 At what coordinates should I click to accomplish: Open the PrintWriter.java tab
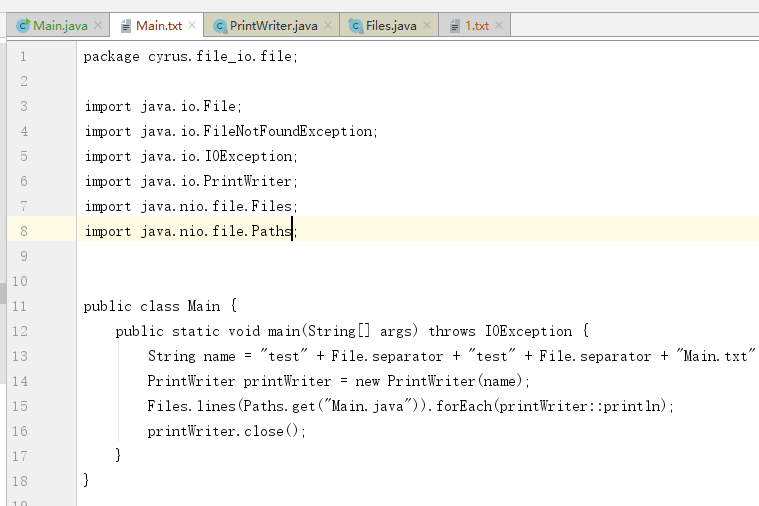pos(273,26)
